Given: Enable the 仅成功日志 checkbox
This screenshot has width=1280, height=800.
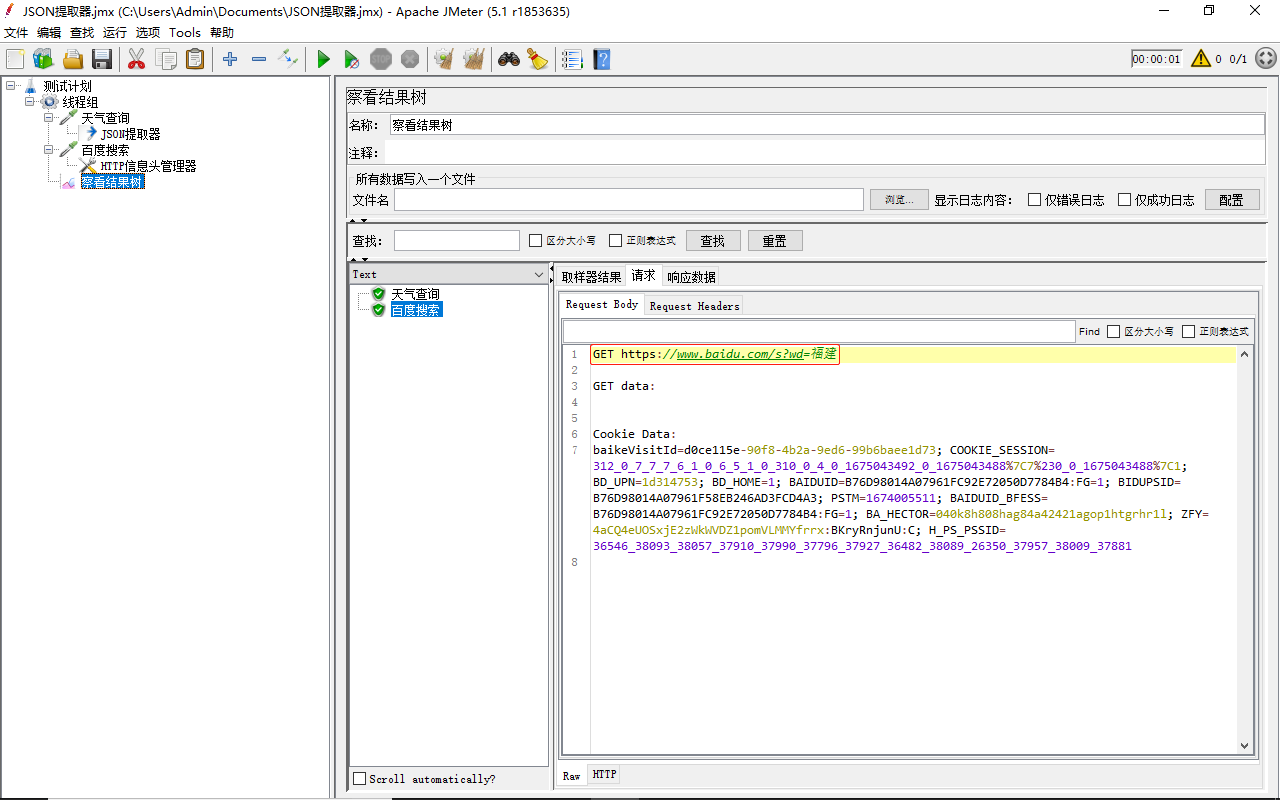Looking at the screenshot, I should tap(1125, 199).
